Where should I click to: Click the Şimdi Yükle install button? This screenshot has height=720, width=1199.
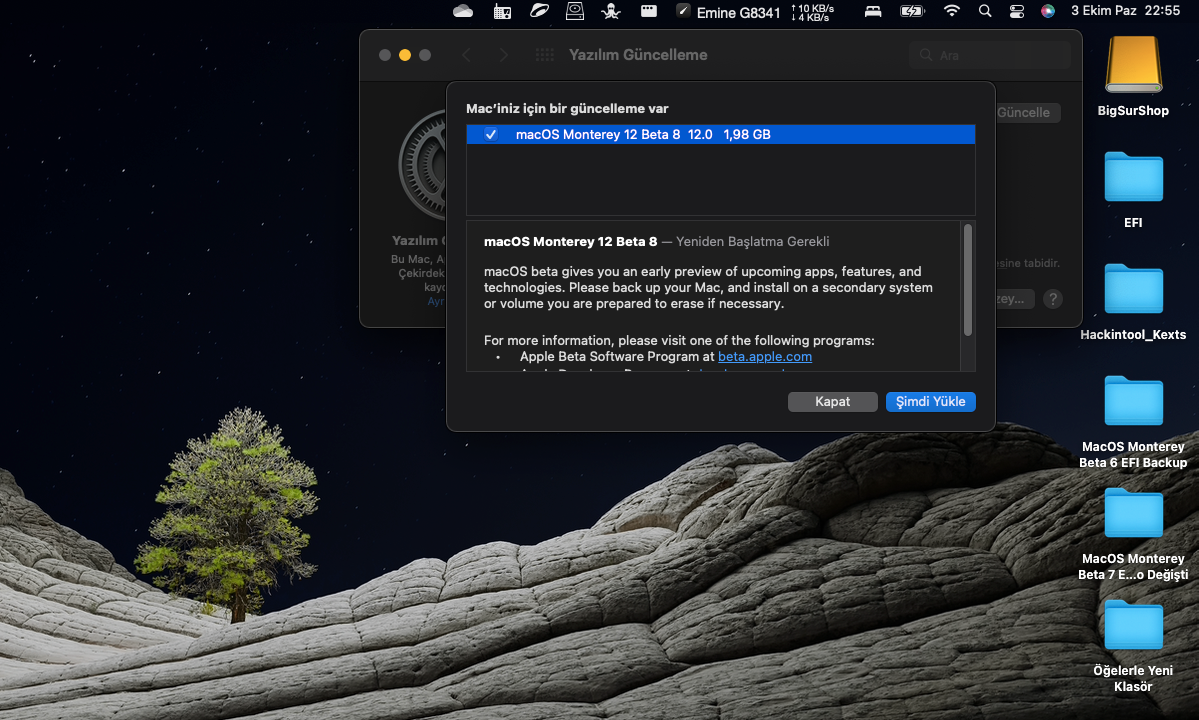(x=930, y=401)
